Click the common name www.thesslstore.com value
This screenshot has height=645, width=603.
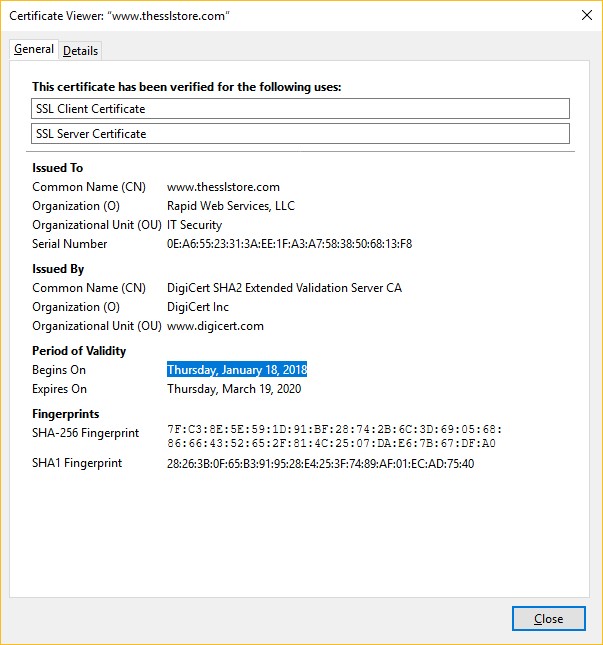[x=223, y=187]
